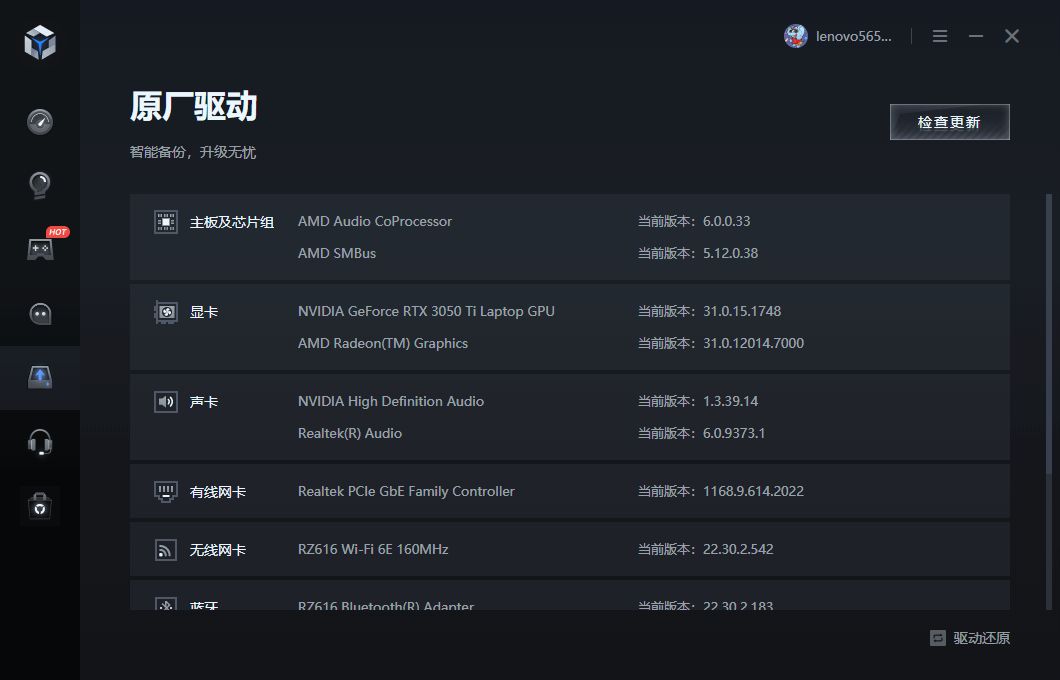Click version 31.0.12014.7000 text
The image size is (1060, 680).
point(753,343)
